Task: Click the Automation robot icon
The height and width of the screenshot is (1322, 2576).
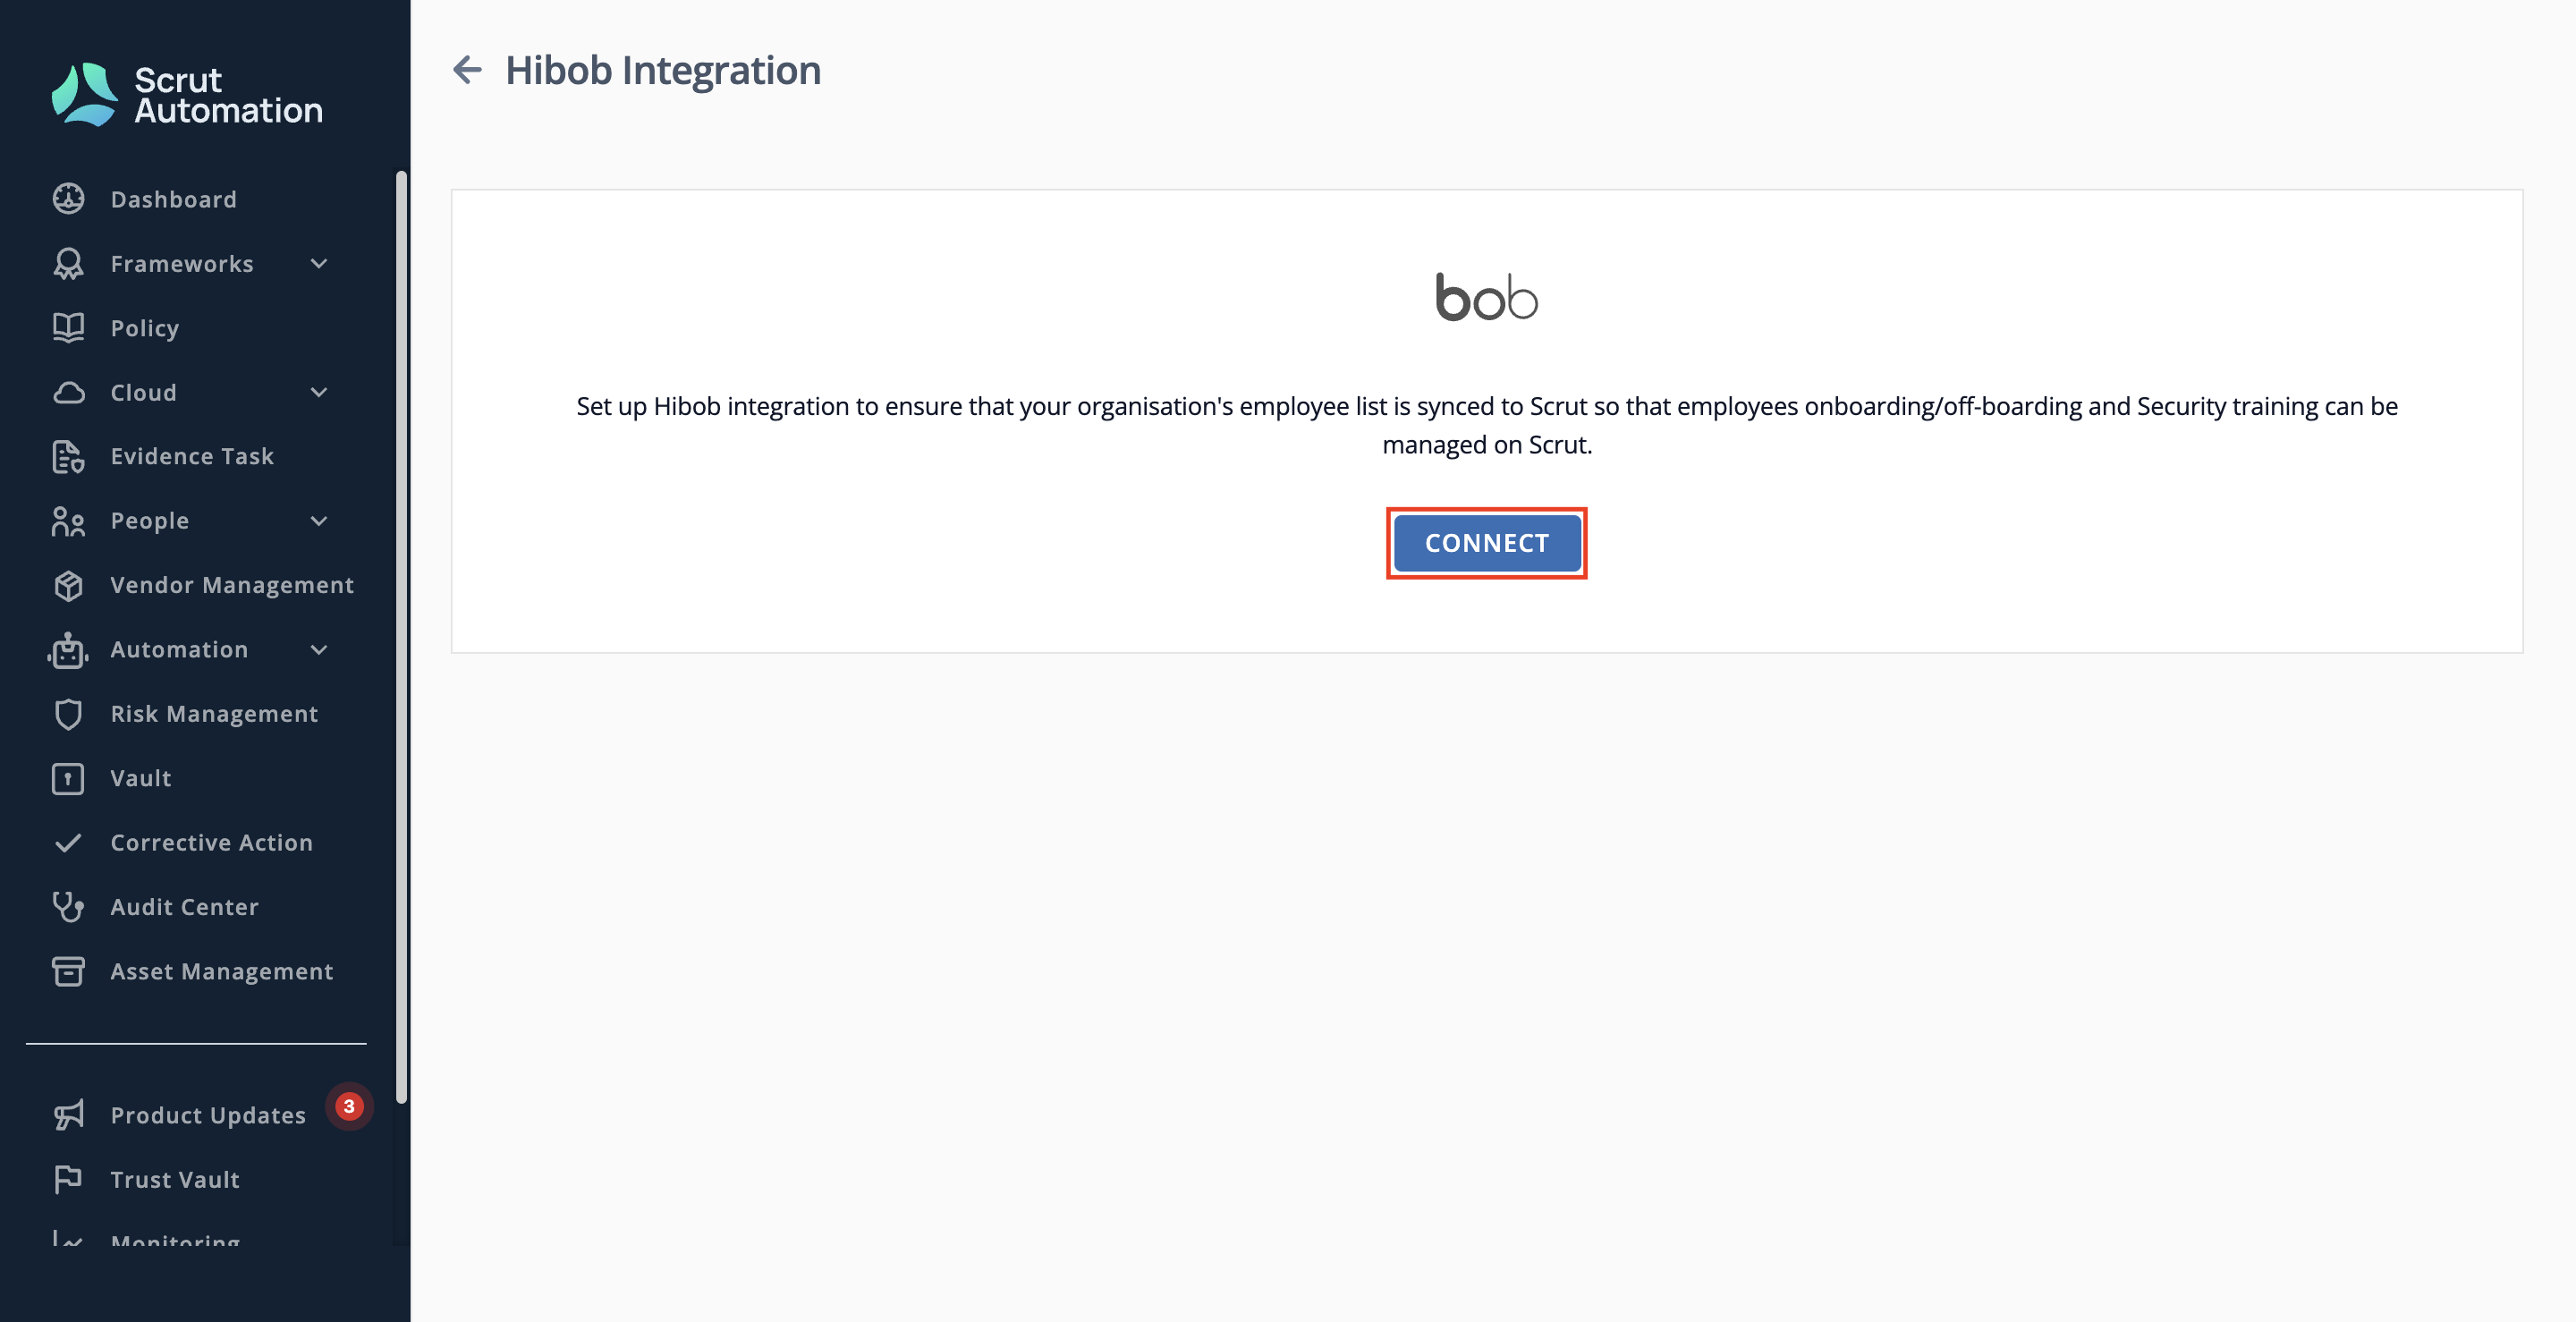Action: coord(68,650)
